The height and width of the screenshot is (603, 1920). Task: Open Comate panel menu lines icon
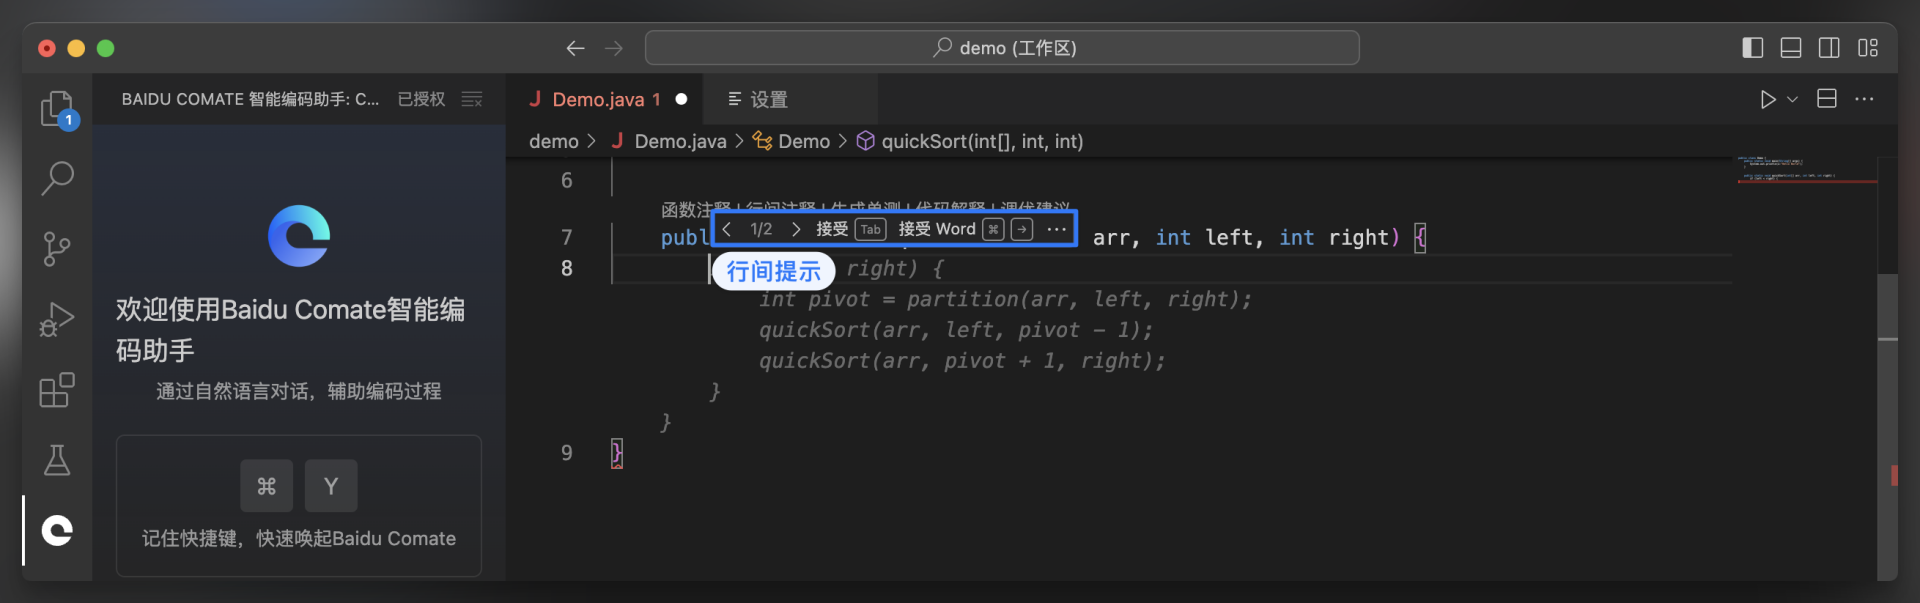(x=472, y=99)
